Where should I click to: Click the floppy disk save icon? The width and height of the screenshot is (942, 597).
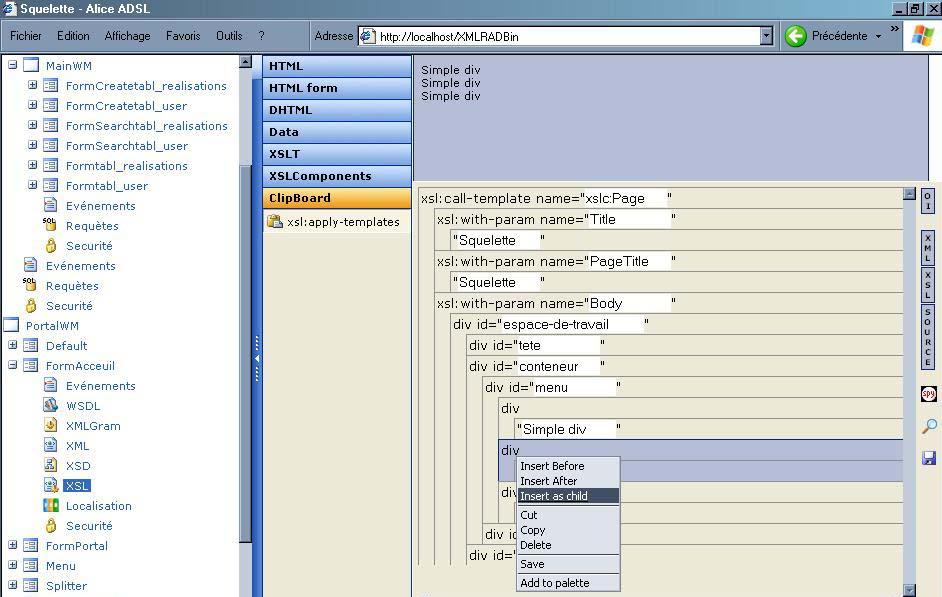(928, 457)
